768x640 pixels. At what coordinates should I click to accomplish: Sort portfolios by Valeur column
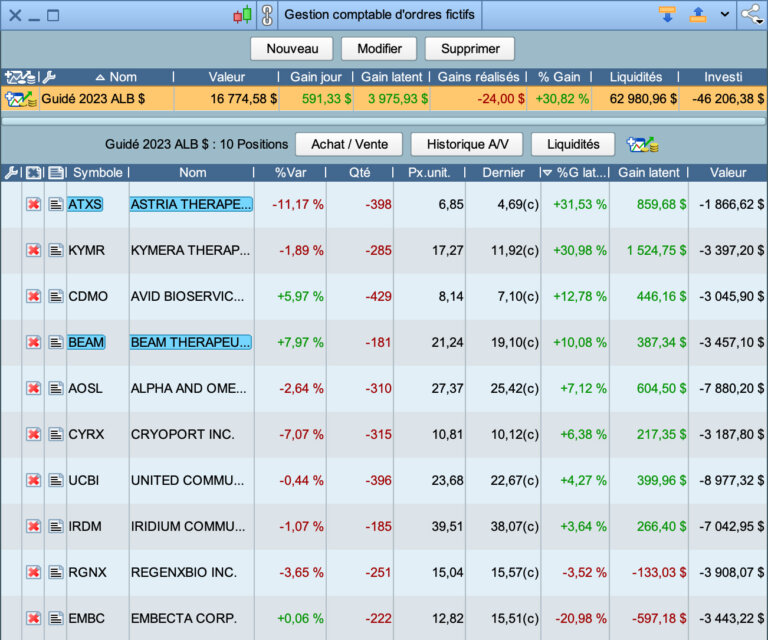pyautogui.click(x=226, y=77)
